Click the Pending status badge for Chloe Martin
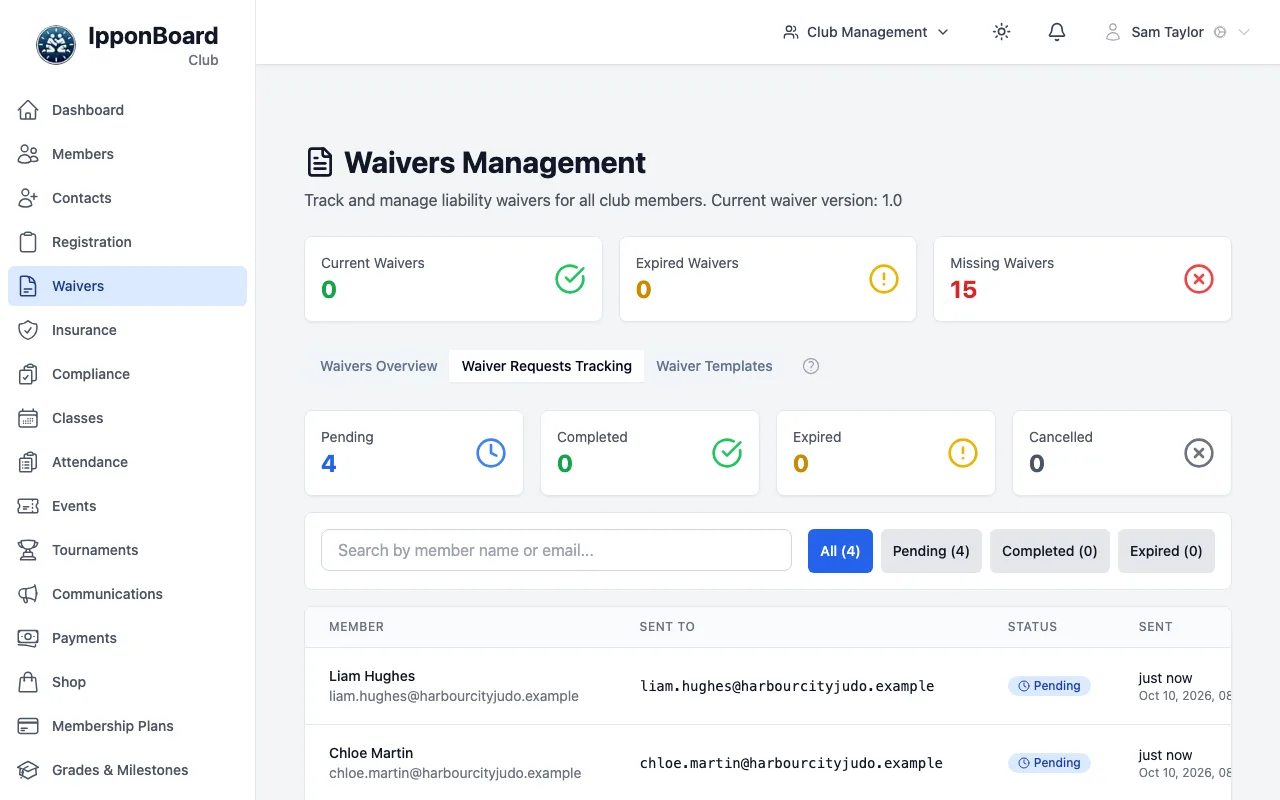 click(1049, 763)
